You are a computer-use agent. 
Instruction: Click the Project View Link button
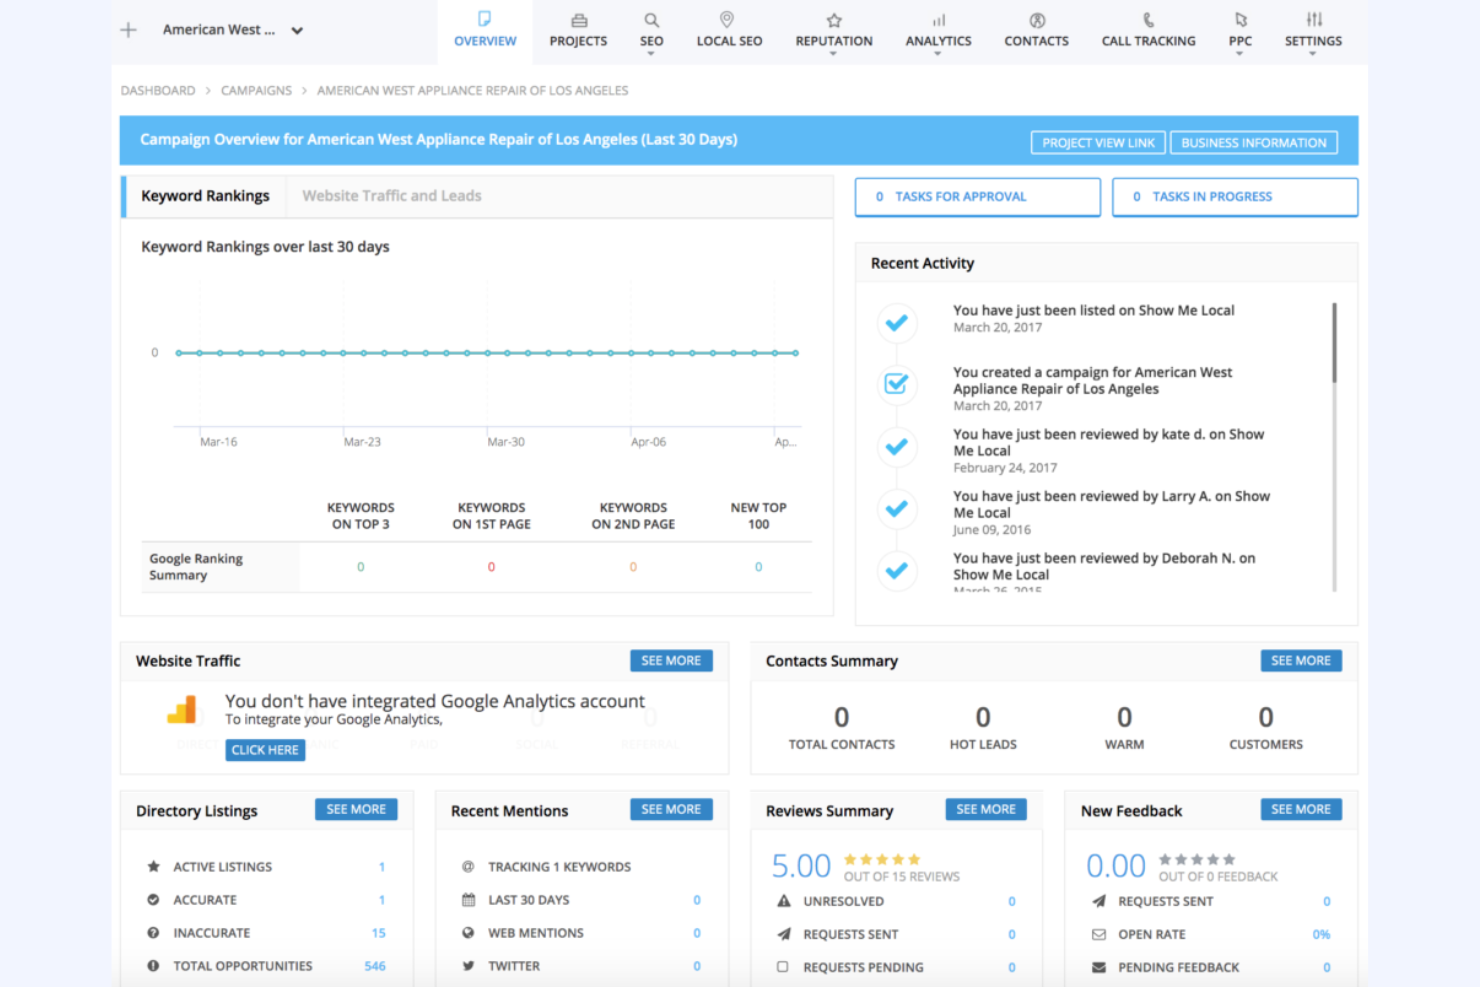[x=1098, y=142]
